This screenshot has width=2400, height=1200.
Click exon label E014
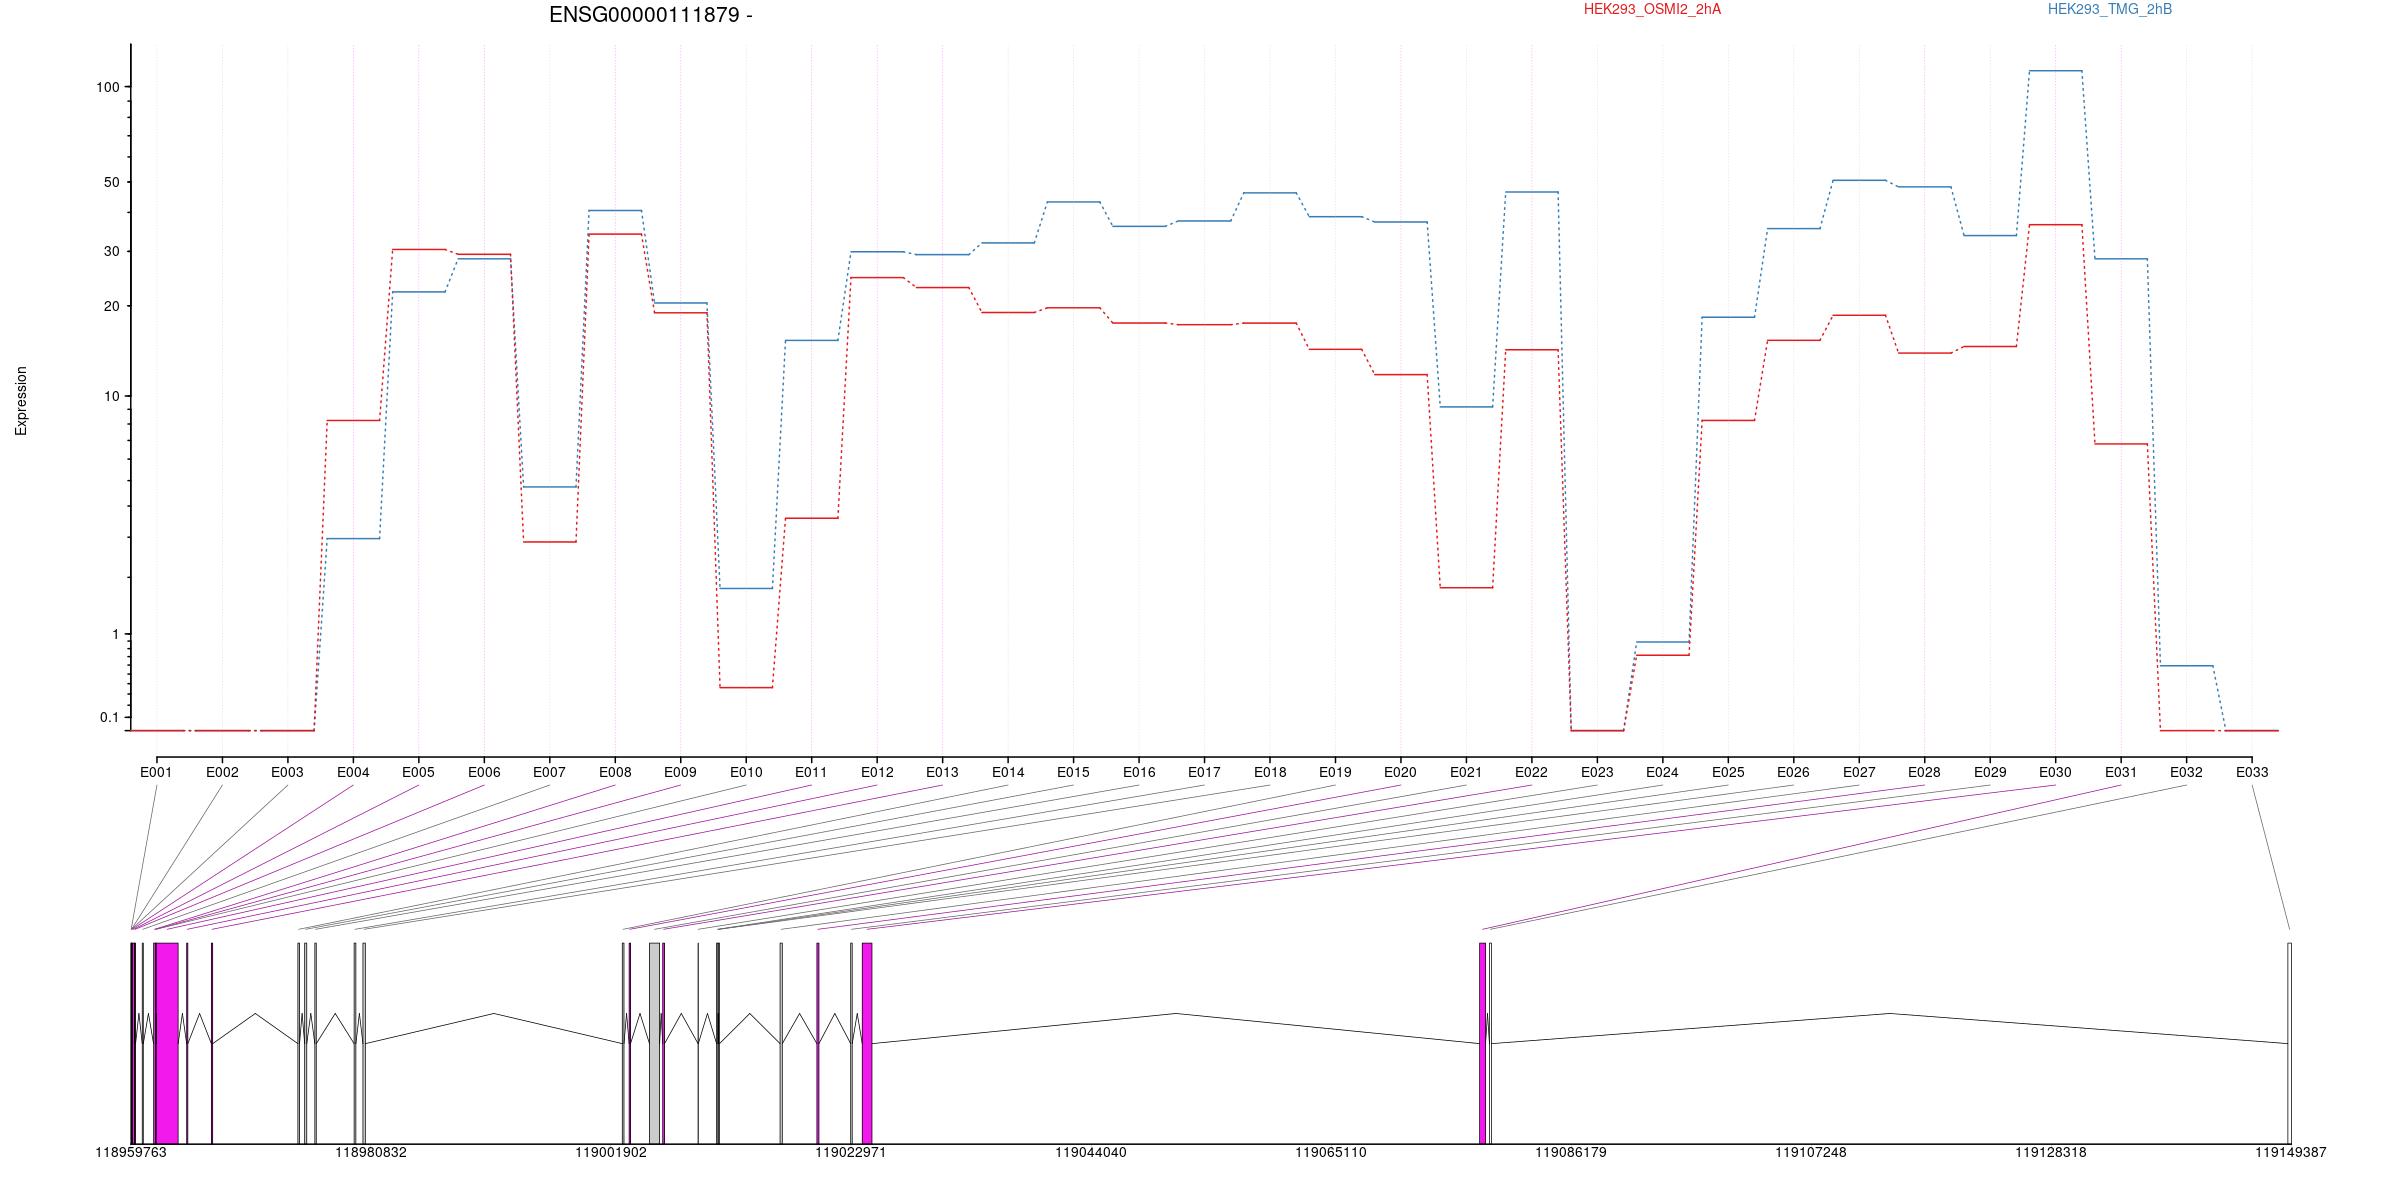1008,772
